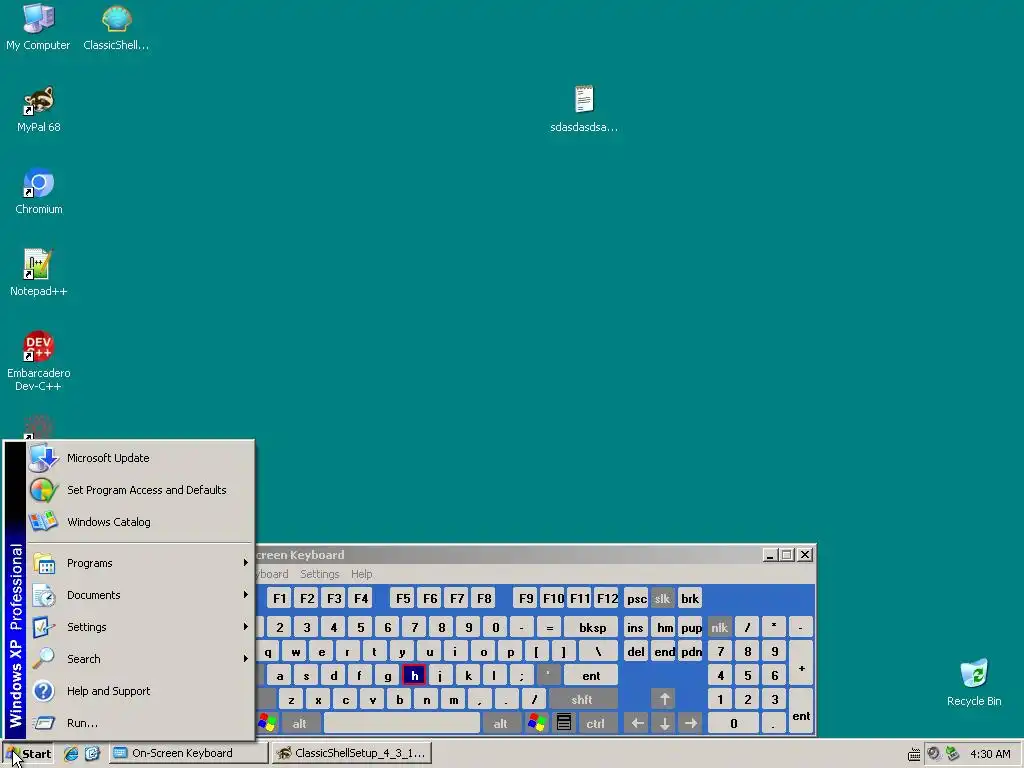This screenshot has width=1024, height=768.
Task: Click the second quick launch icon beside Internet Explorer
Action: click(92, 754)
